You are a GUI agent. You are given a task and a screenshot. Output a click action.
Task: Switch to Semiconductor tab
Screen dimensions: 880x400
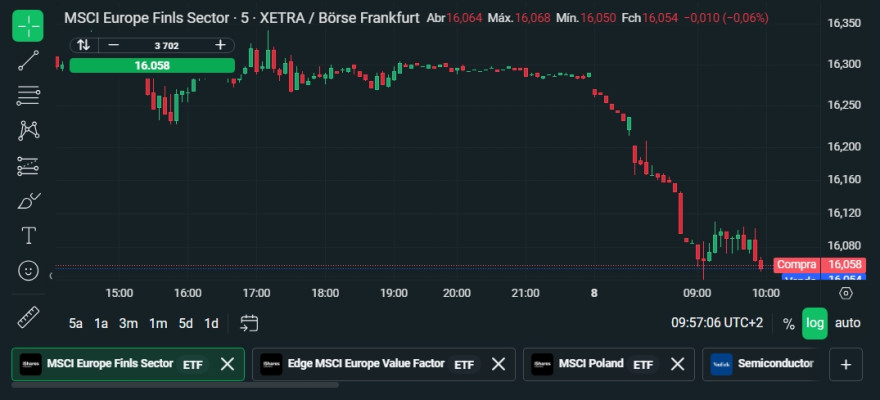(x=762, y=364)
